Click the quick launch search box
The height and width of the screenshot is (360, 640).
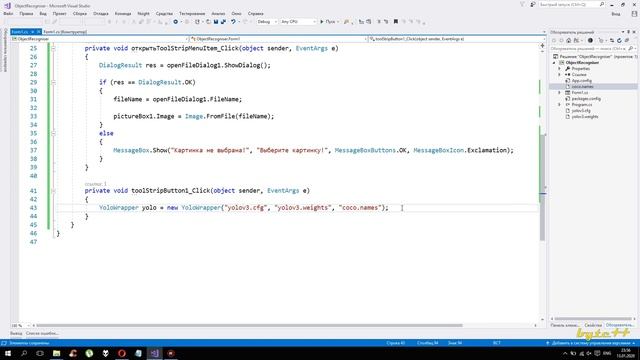click(x=571, y=4)
